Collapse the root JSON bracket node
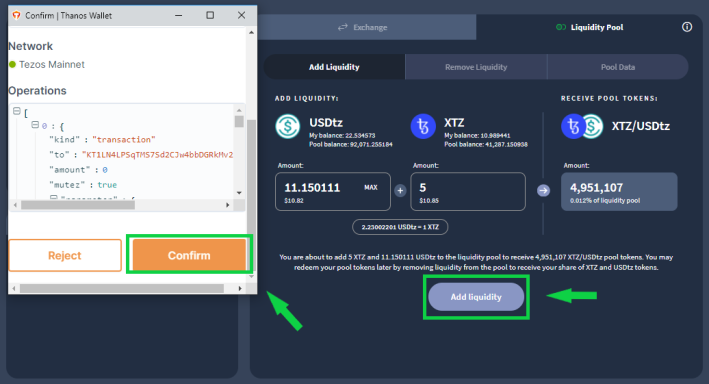This screenshot has width=709, height=384. pos(17,111)
